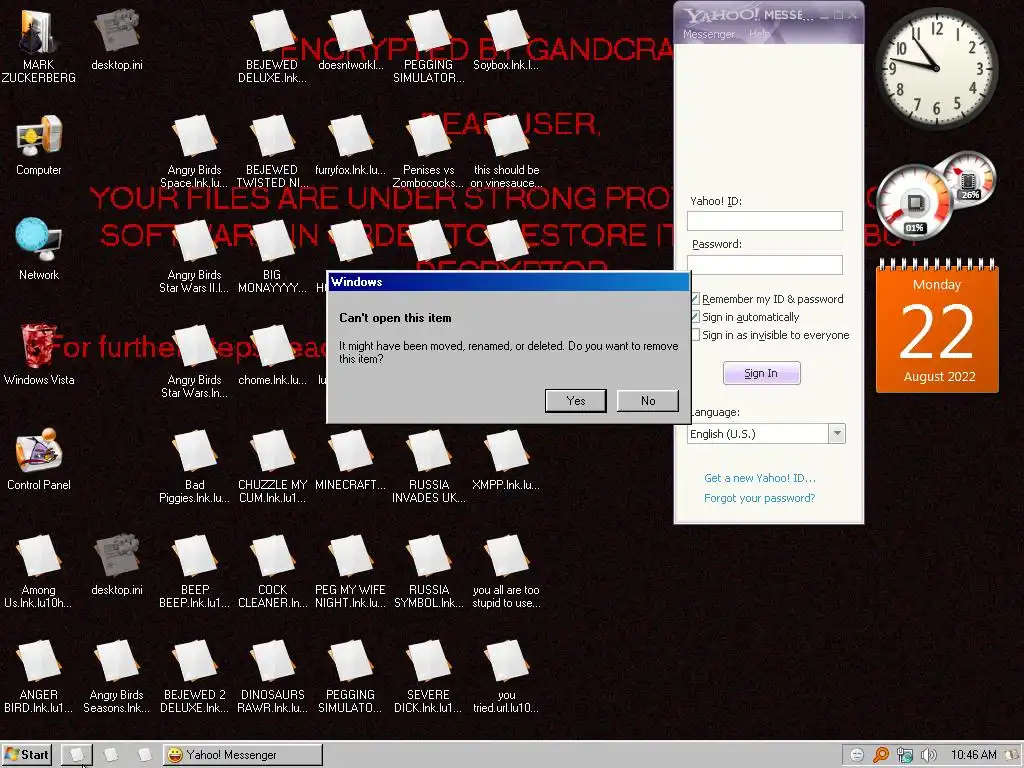Select the BEJEWED DELUXE.lnk icon at top
Viewport: 1024px width, 768px height.
[272, 46]
